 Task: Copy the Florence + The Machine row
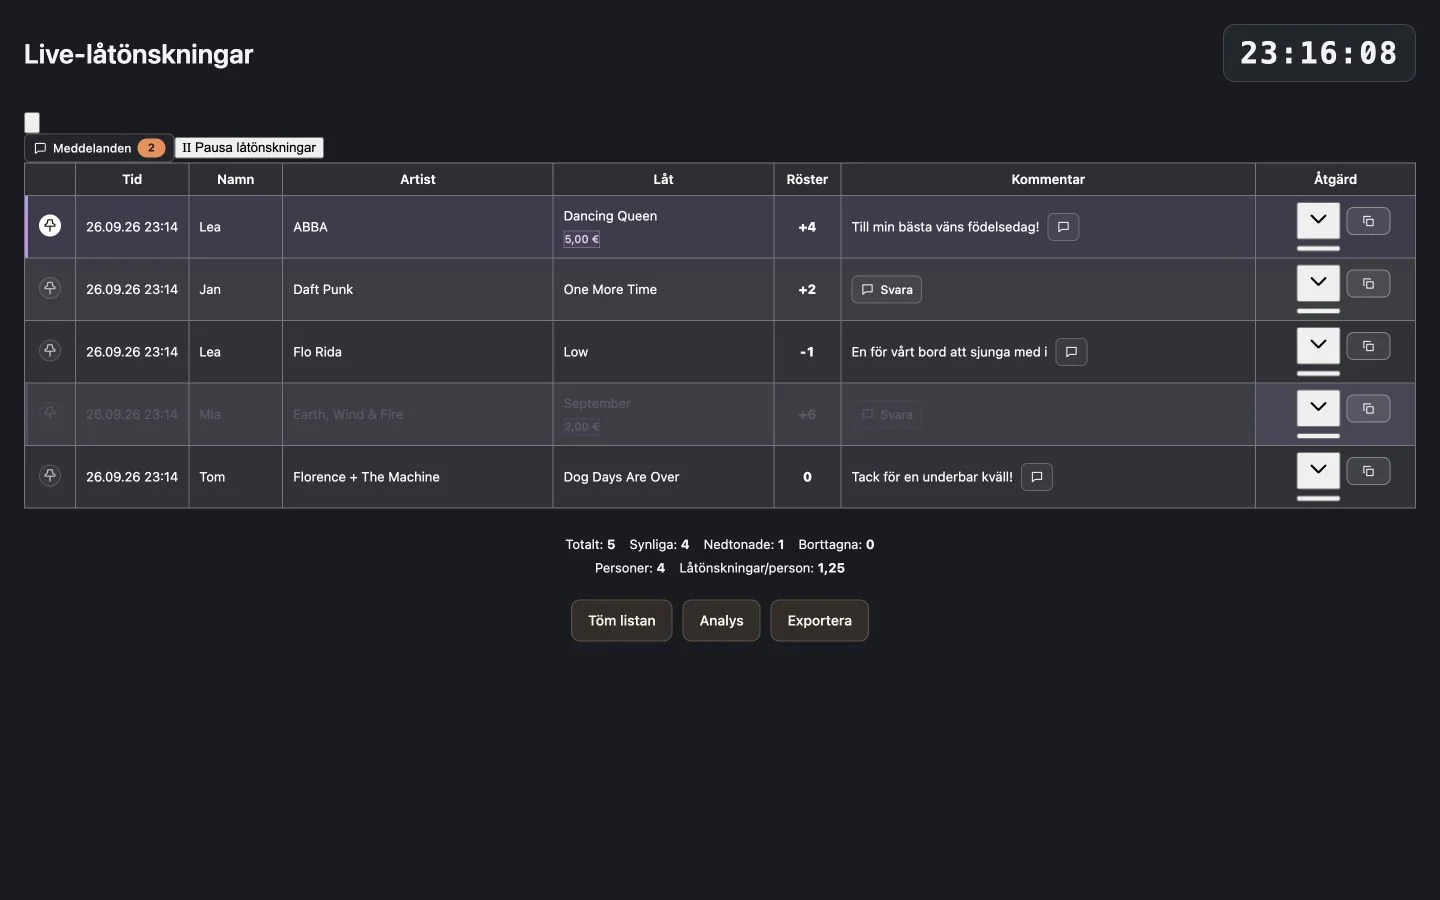coord(1368,471)
